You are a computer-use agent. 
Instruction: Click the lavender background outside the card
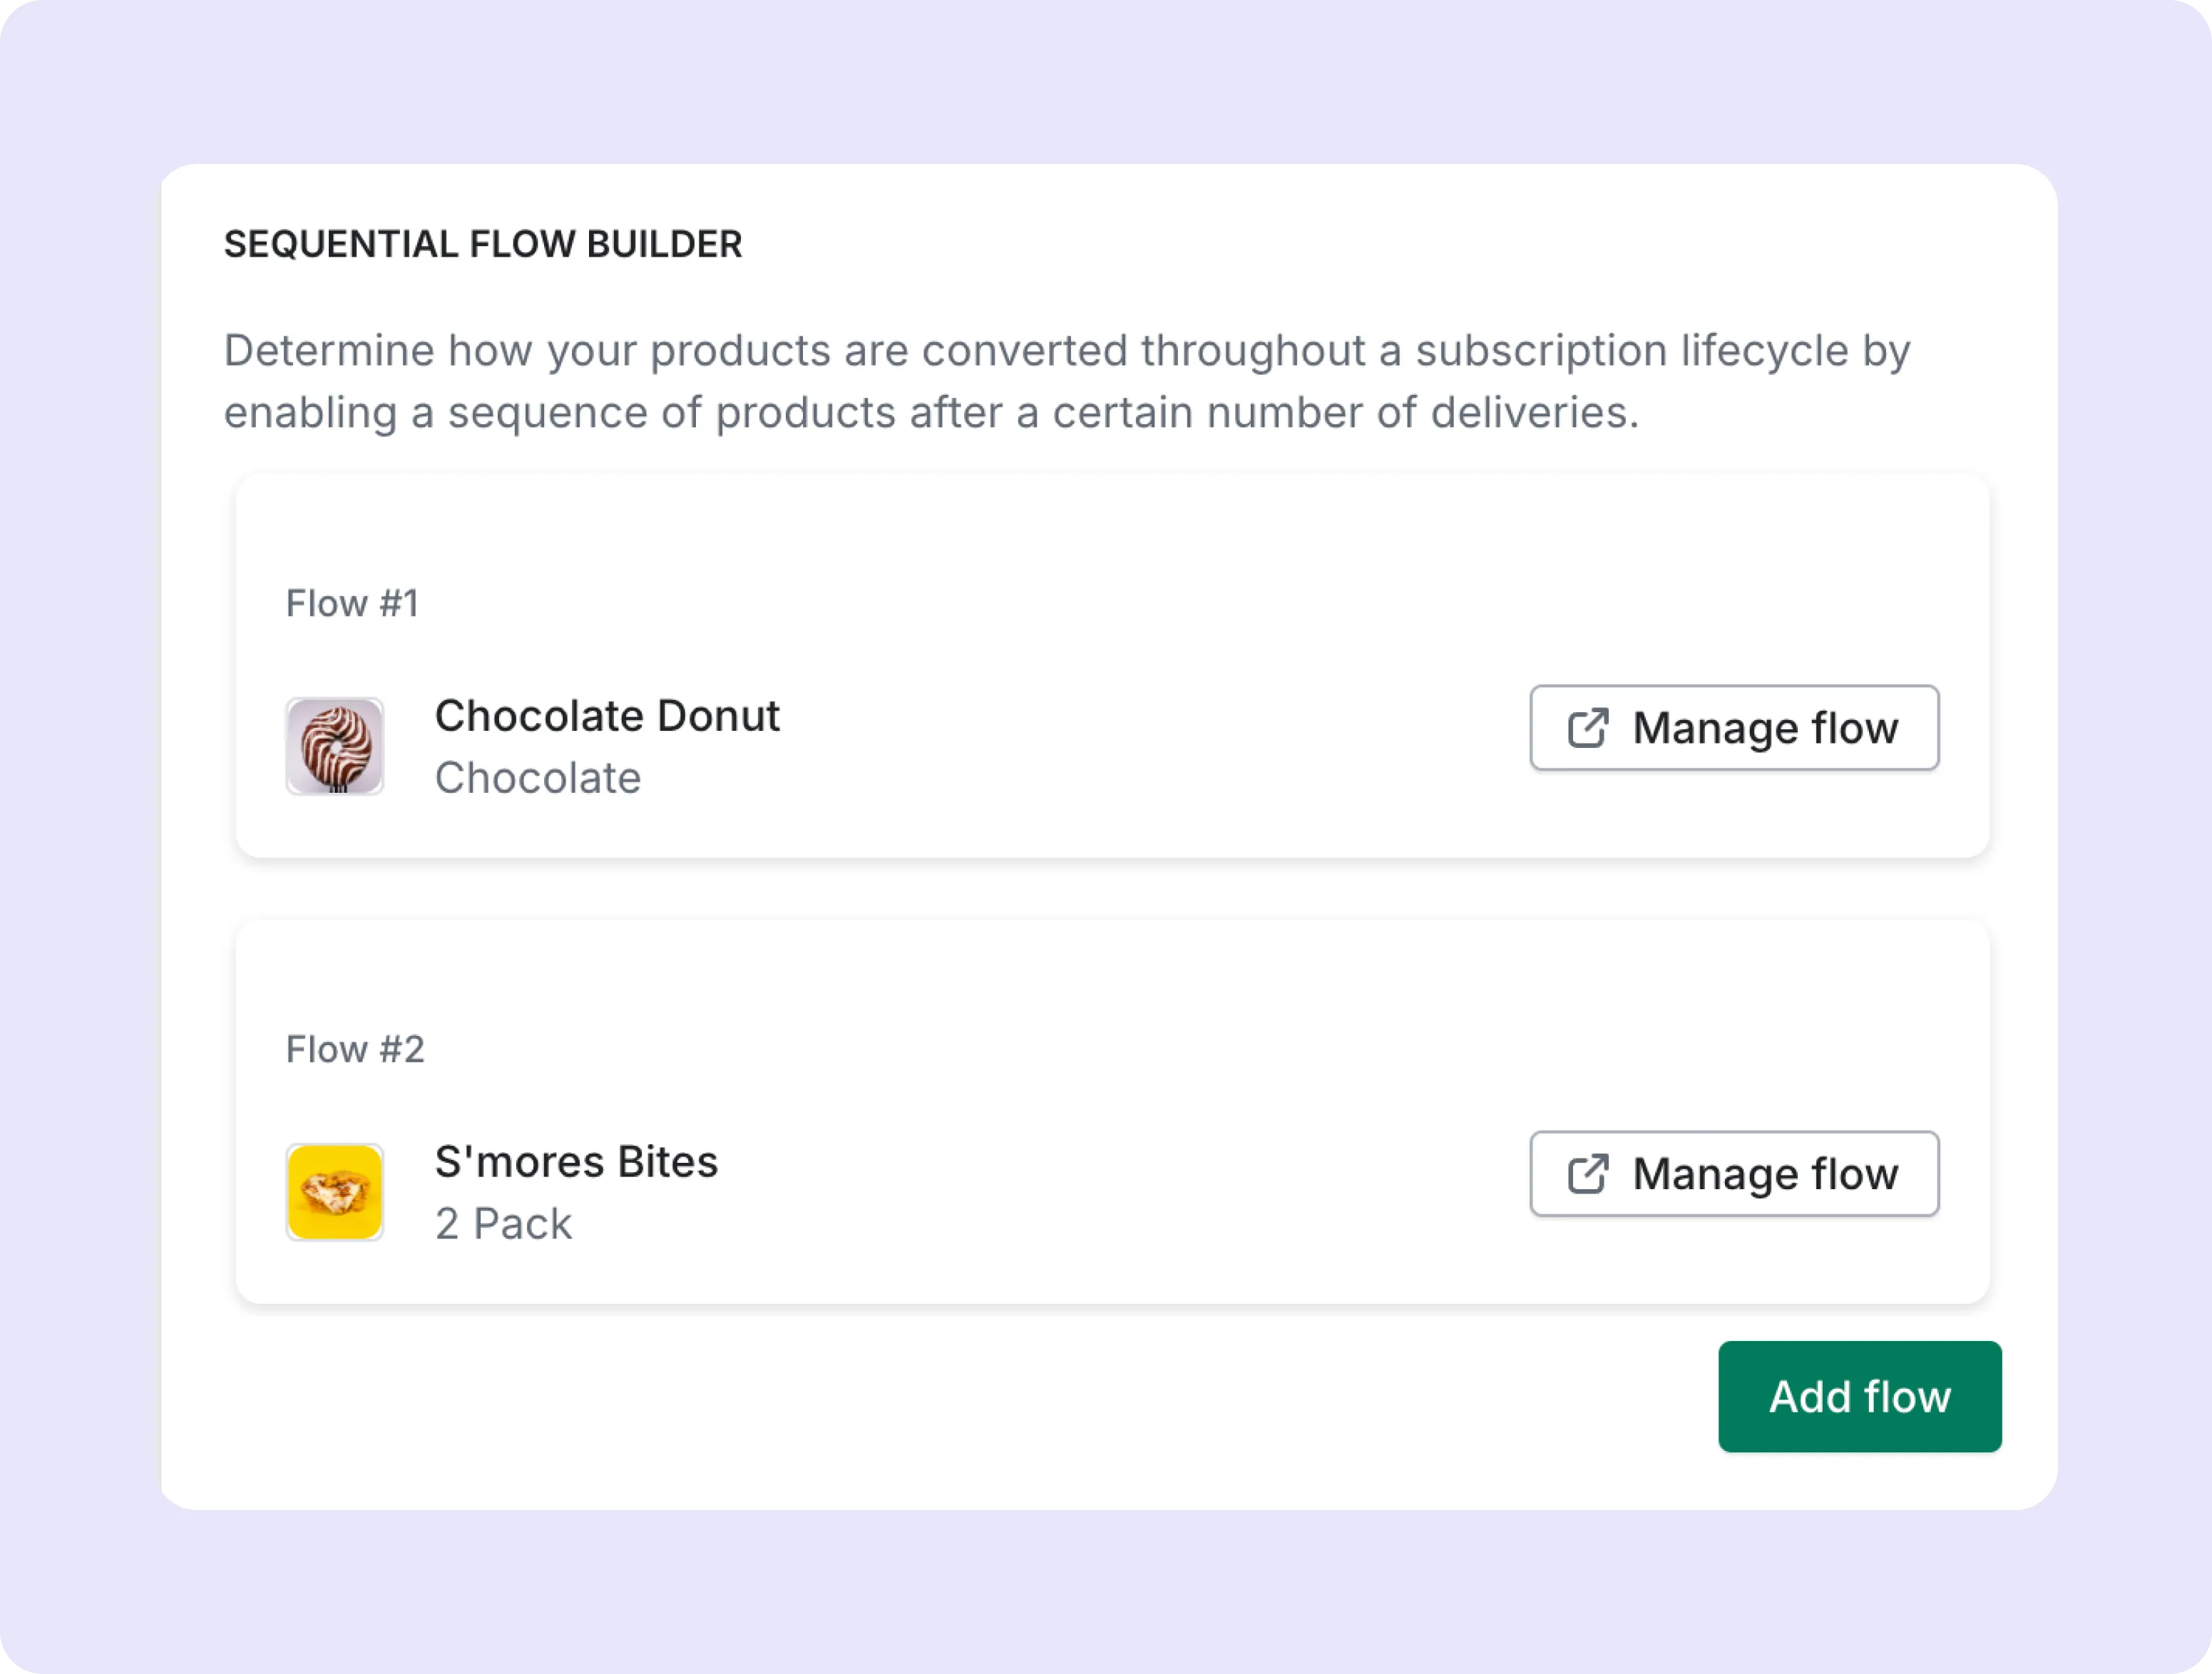[x=1100, y=80]
